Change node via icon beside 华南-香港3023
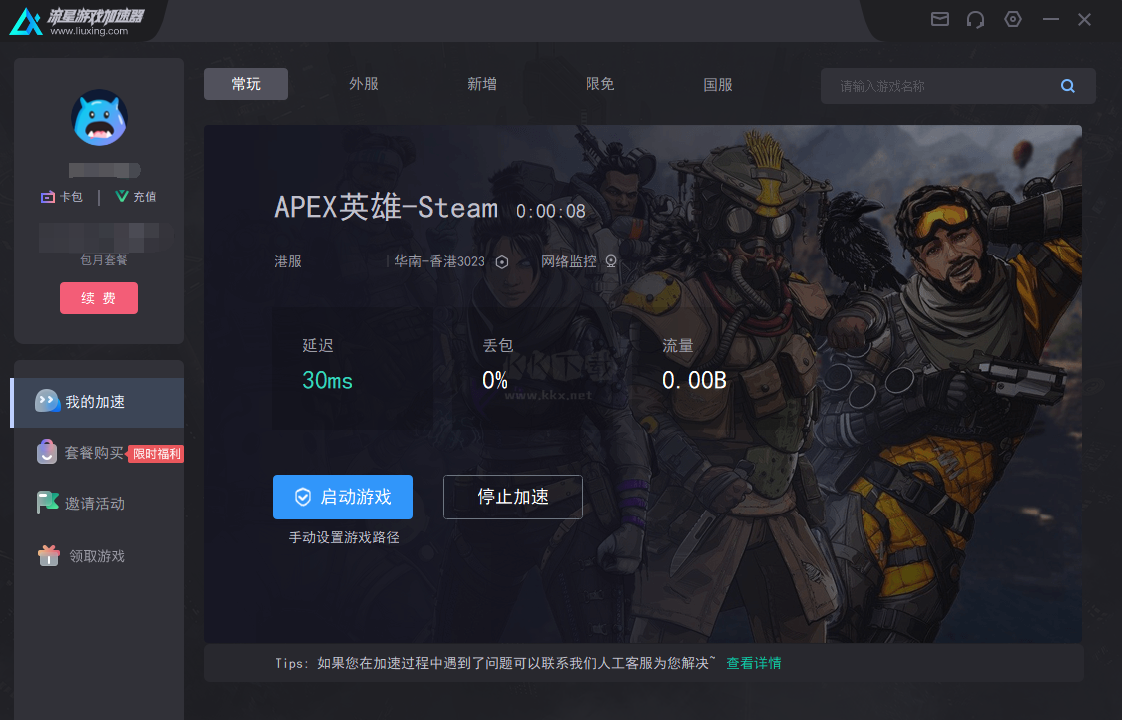 pos(502,262)
